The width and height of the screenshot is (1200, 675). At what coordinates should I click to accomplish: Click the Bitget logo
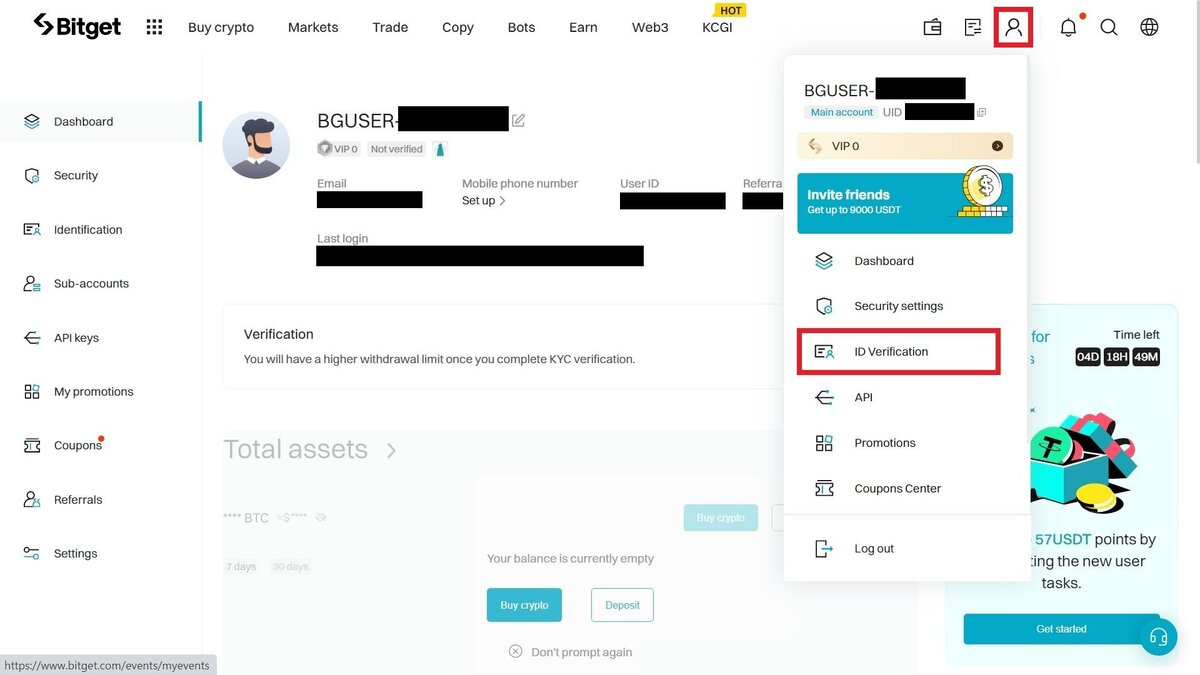pyautogui.click(x=77, y=26)
